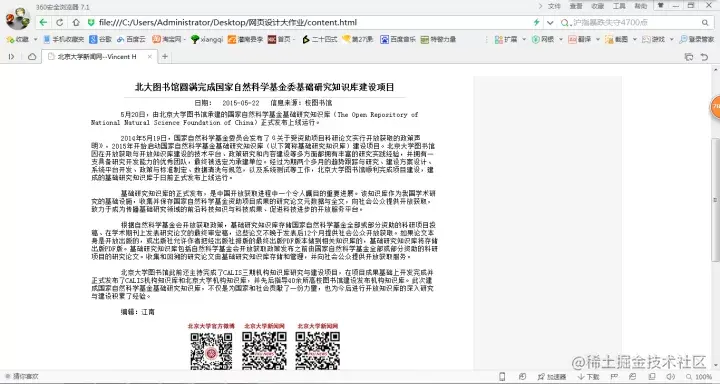The width and height of the screenshot is (720, 384).
Task: Click the green lightning speed-mode icon
Action: [x=536, y=22]
